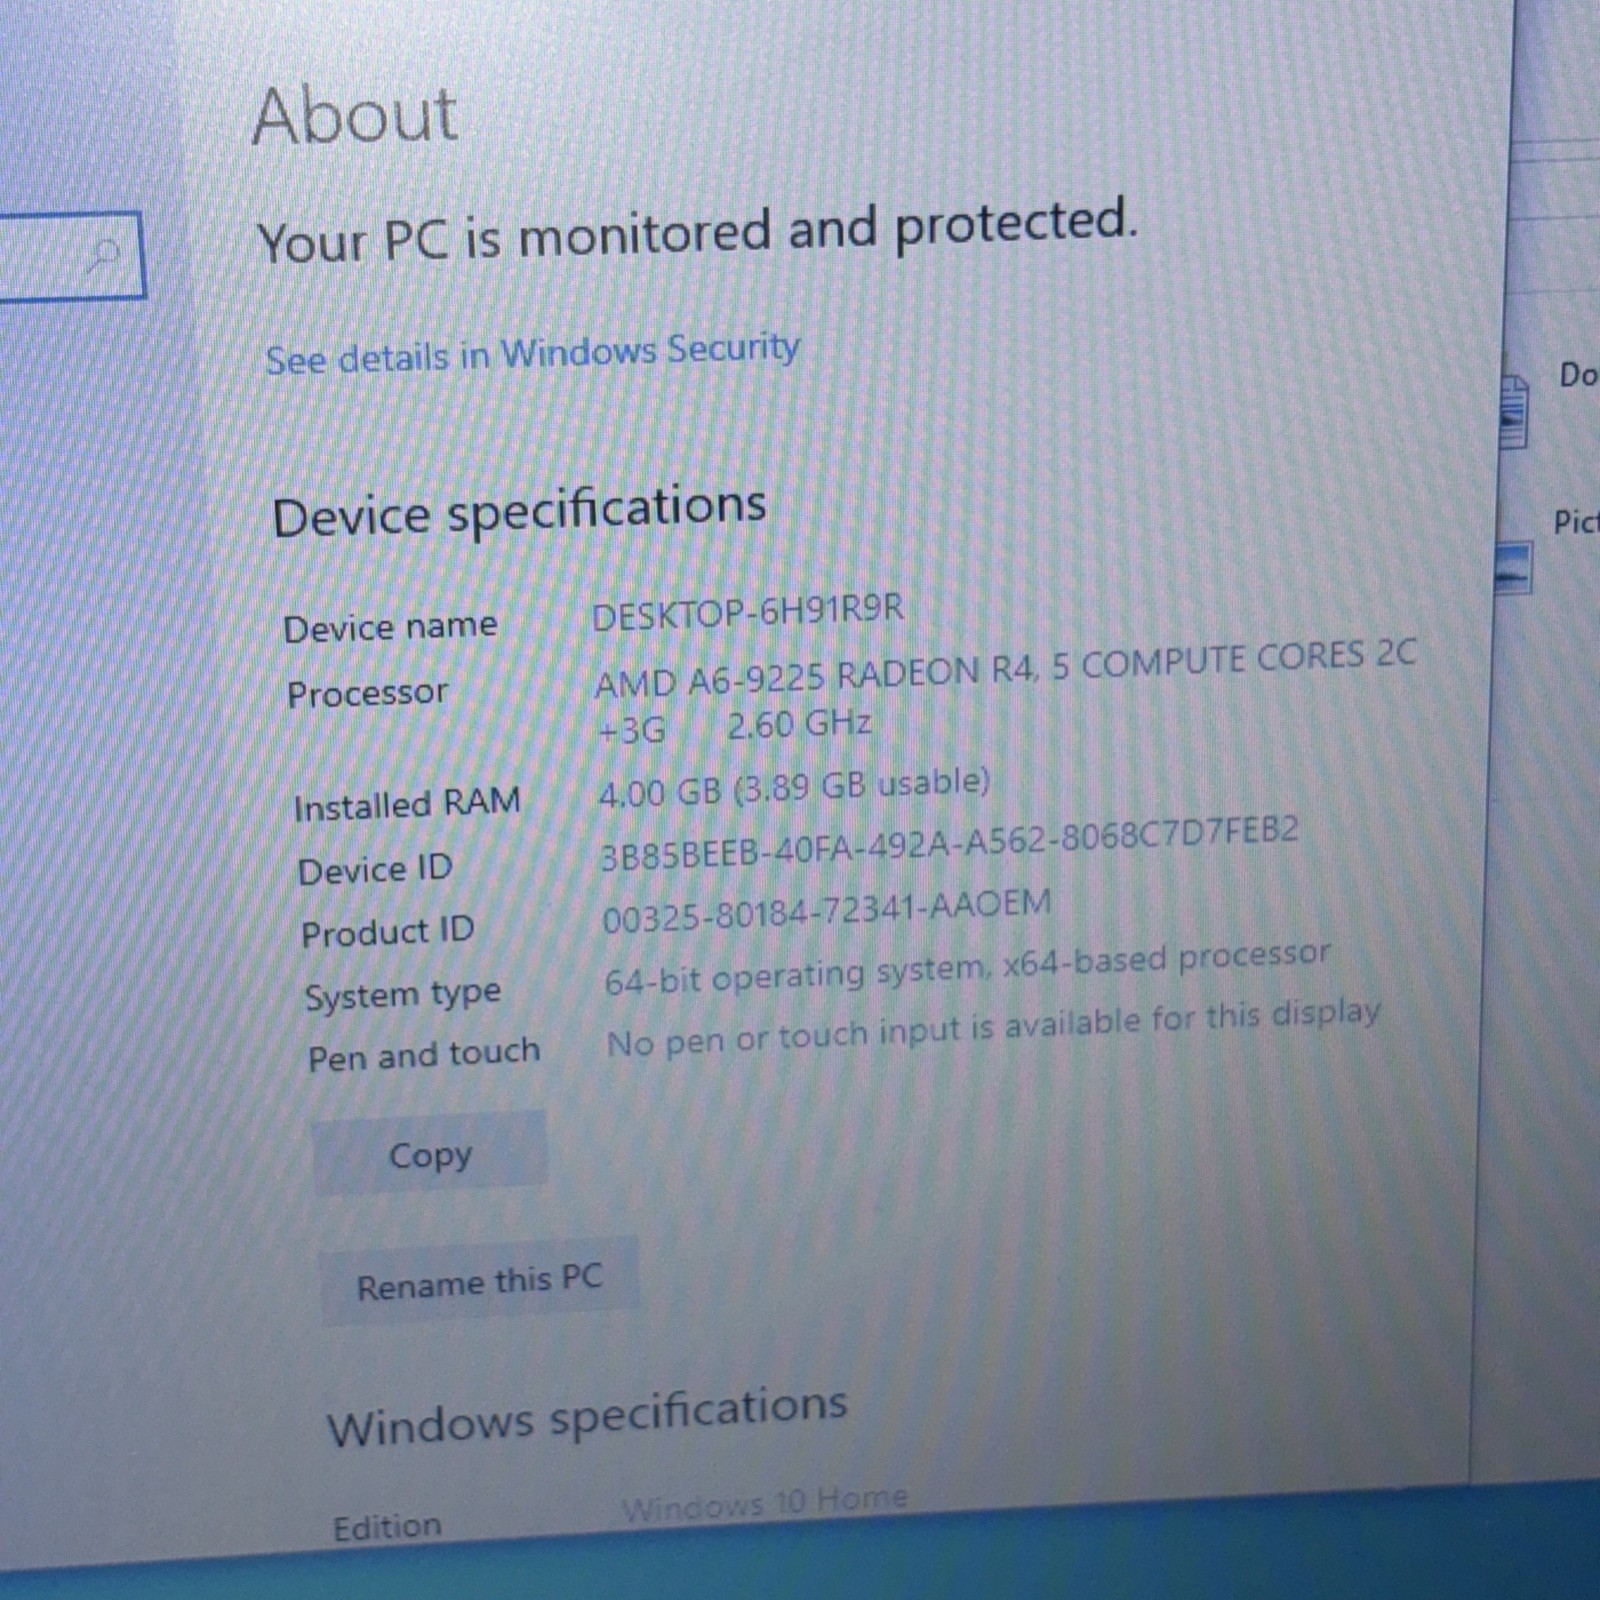This screenshot has width=1600, height=1600.
Task: Select the Product ID 00325-80184-72341-AAOEM
Action: pyautogui.click(x=826, y=911)
